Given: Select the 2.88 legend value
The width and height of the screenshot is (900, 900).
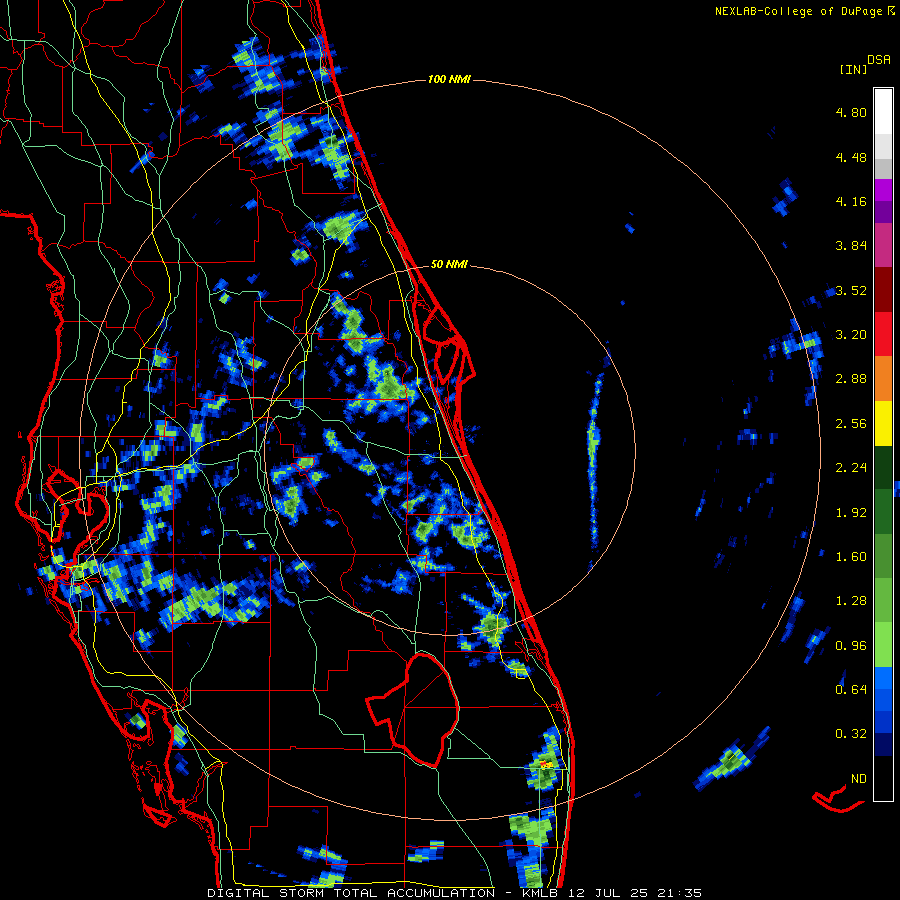Looking at the screenshot, I should tap(851, 379).
